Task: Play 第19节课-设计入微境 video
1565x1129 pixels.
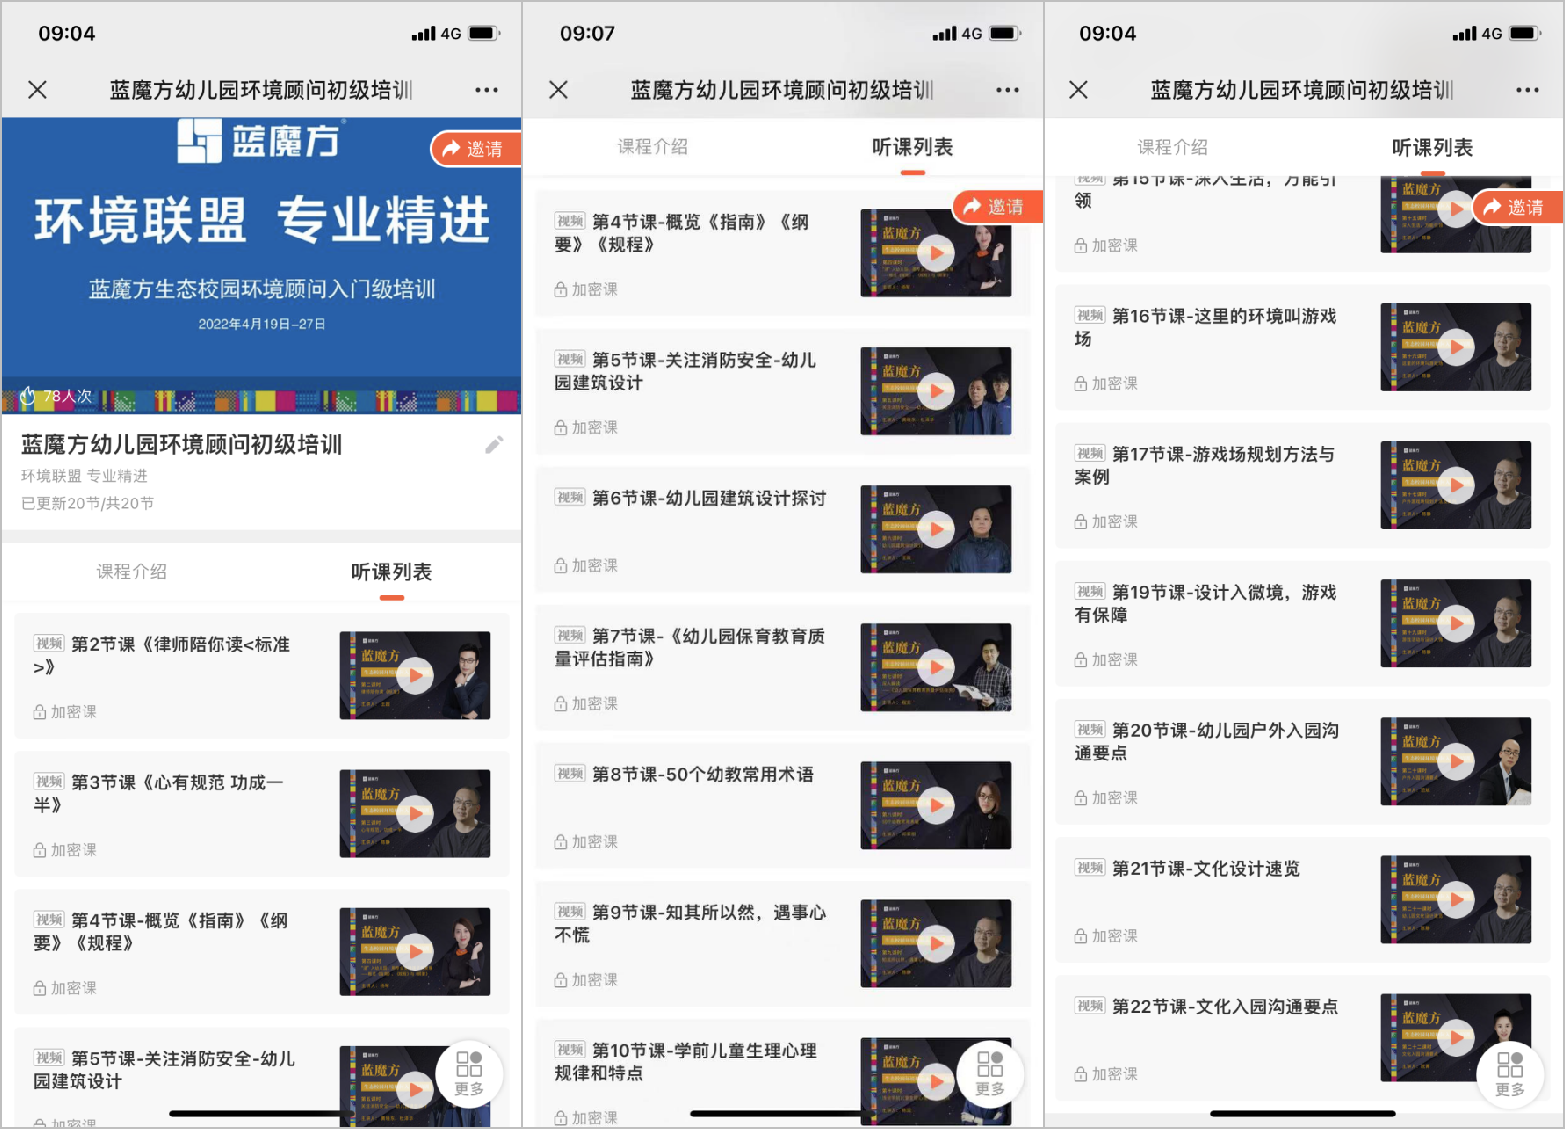Action: (x=1456, y=623)
